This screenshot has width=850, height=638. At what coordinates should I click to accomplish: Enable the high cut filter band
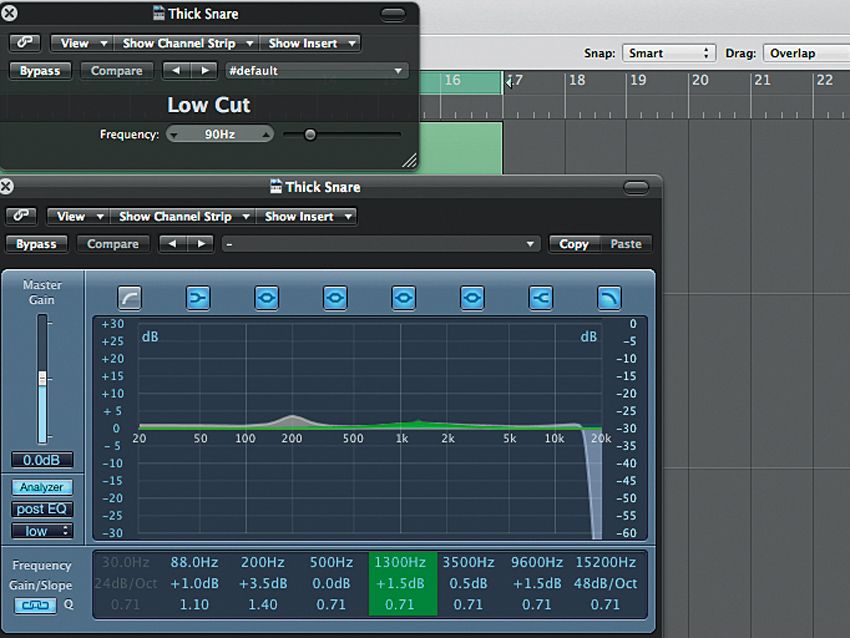click(x=608, y=297)
